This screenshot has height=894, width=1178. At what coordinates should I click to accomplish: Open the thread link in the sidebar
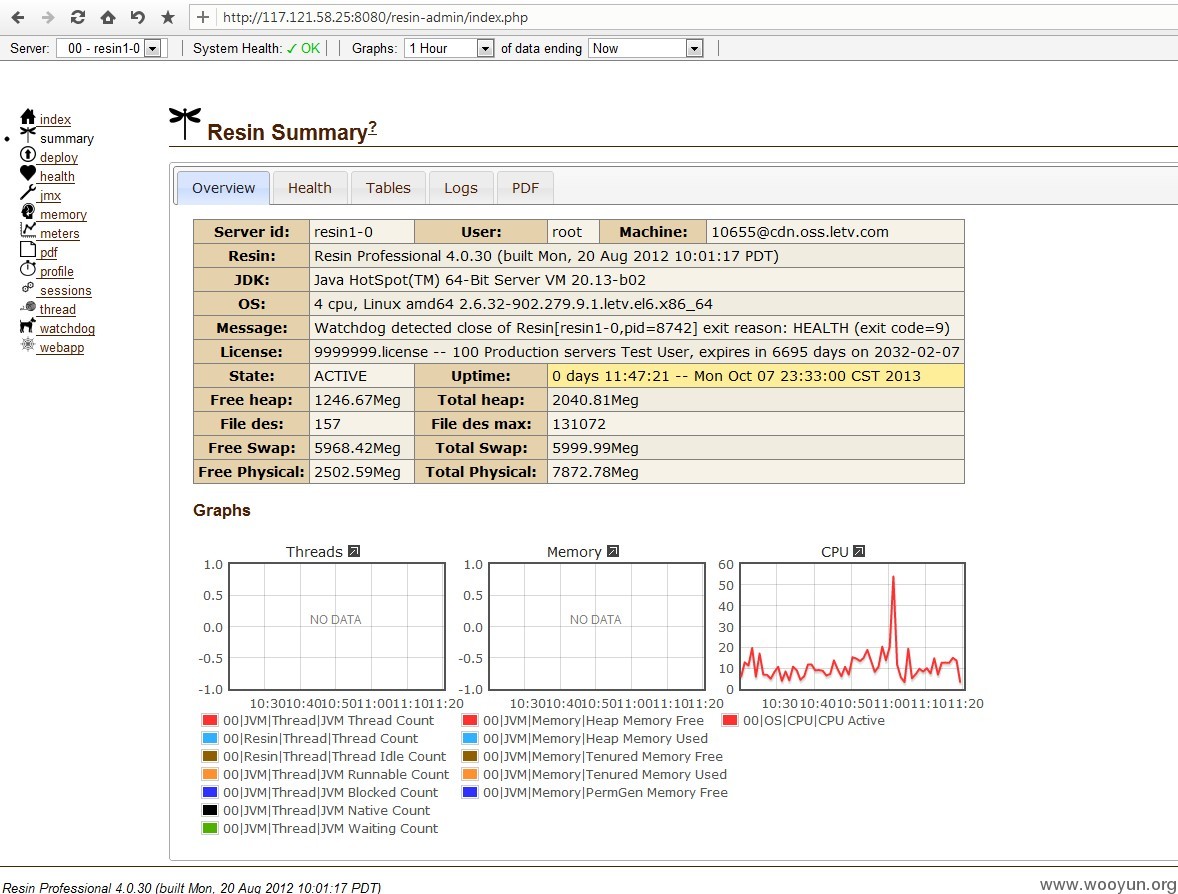pos(57,310)
